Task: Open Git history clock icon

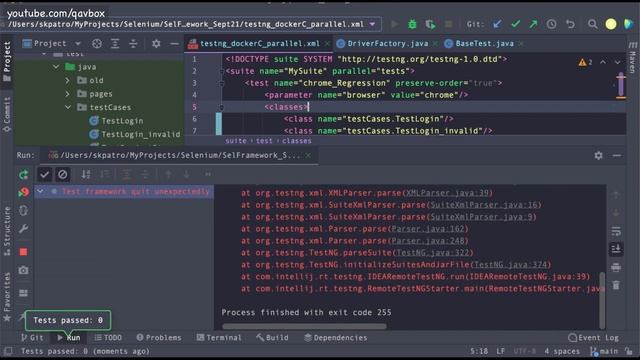Action: 551,24
